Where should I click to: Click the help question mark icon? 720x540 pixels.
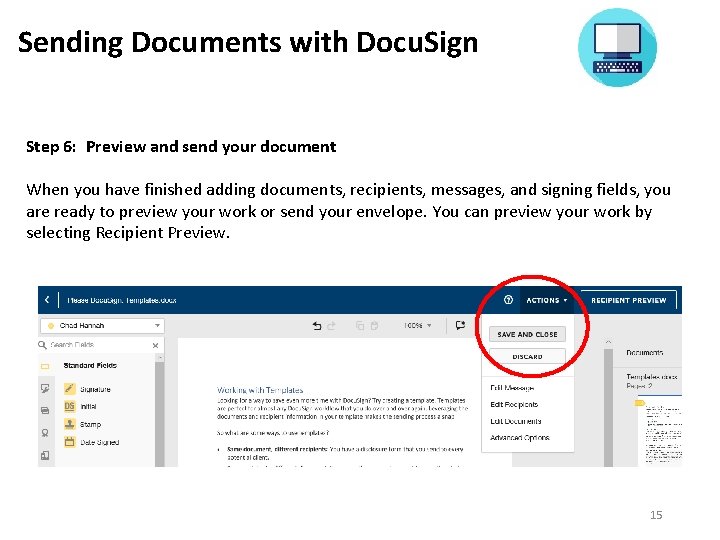508,300
